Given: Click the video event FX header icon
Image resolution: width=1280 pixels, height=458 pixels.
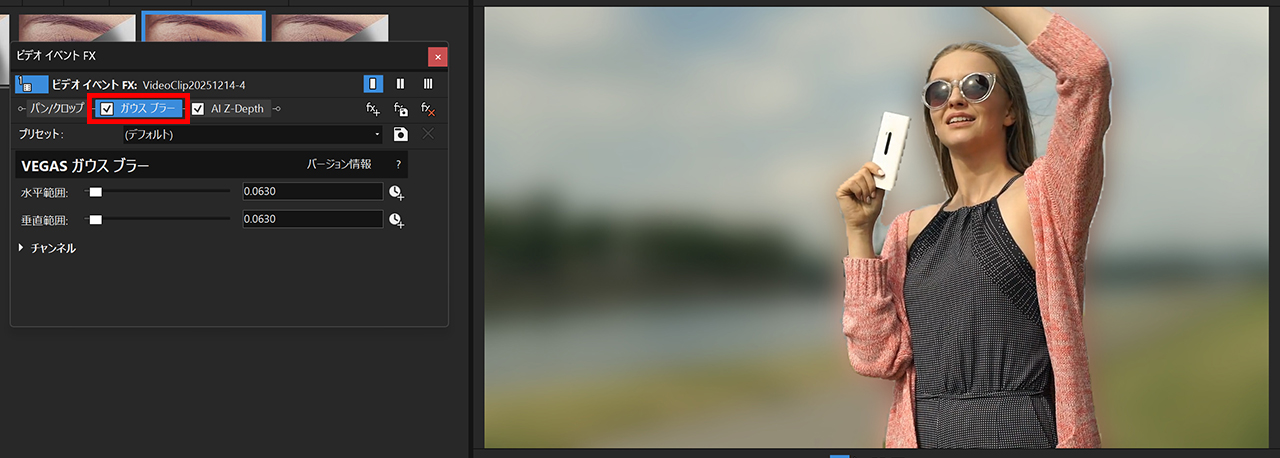Looking at the screenshot, I should tap(33, 85).
